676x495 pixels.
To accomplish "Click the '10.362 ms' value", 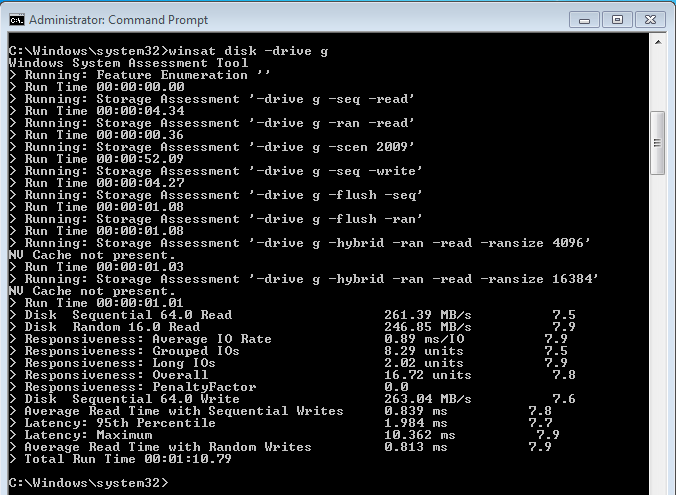I will coord(420,435).
